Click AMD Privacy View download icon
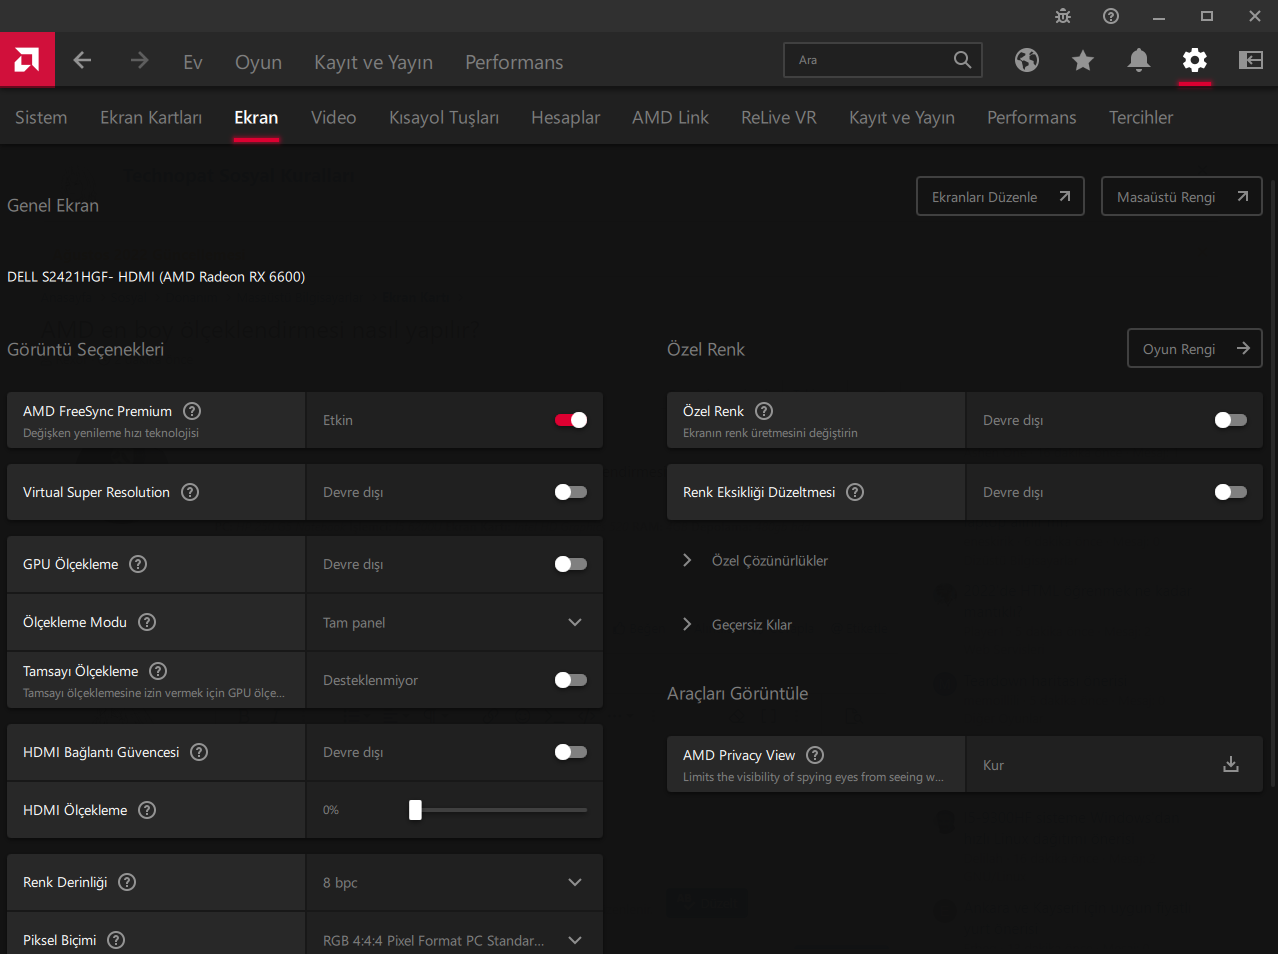Screen dimensions: 1278x954 (x=1231, y=765)
